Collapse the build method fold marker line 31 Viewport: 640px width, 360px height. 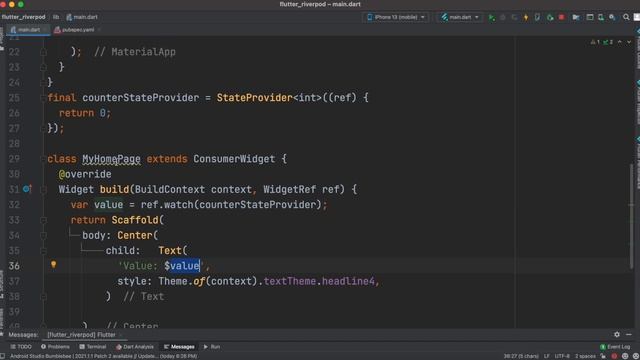click(43, 189)
